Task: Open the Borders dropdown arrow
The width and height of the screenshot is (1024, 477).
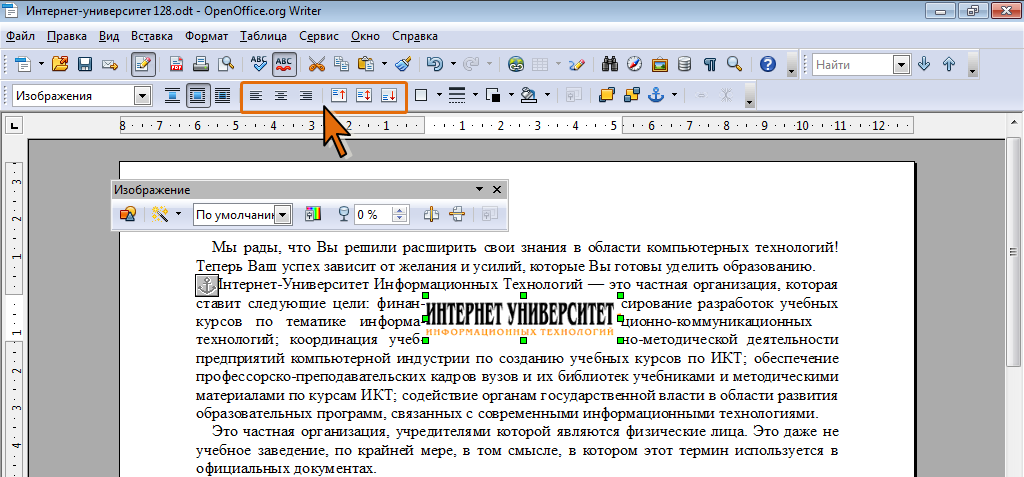Action: point(440,96)
